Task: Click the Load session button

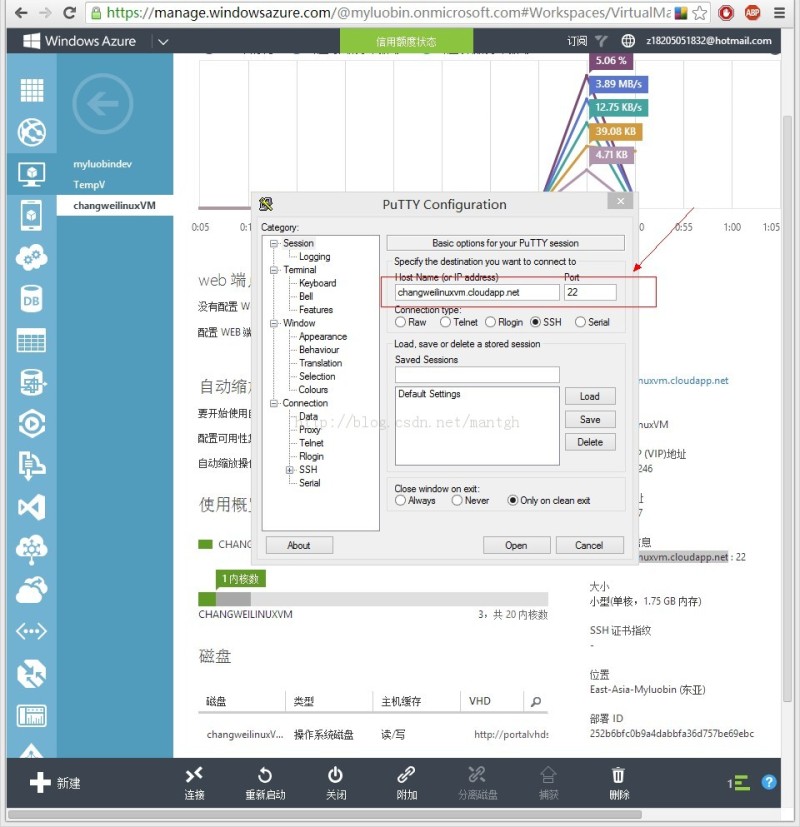Action: pyautogui.click(x=590, y=396)
